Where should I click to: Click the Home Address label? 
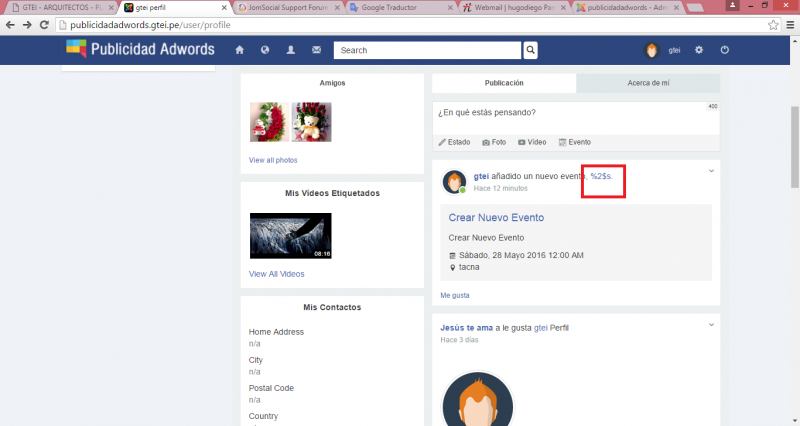point(276,332)
